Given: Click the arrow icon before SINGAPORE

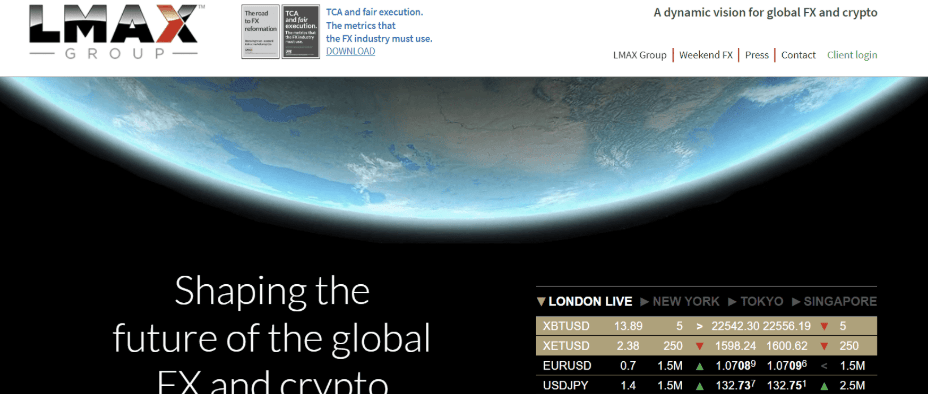Looking at the screenshot, I should (796, 302).
